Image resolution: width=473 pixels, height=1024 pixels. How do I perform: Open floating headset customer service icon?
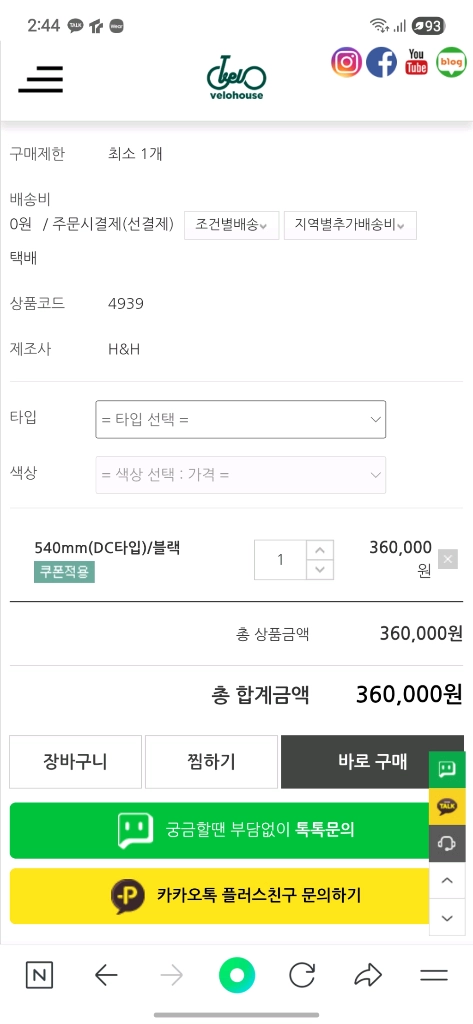tap(447, 843)
